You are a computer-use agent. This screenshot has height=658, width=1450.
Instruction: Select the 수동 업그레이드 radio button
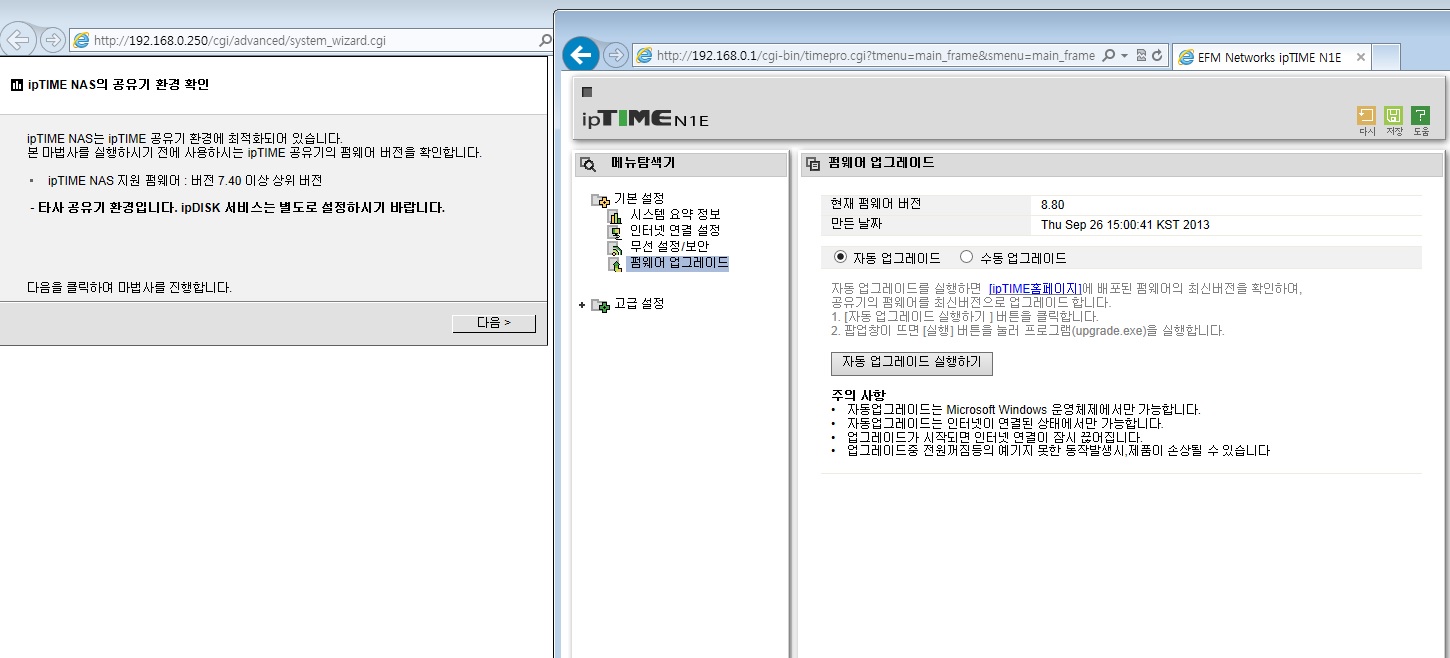coord(966,257)
